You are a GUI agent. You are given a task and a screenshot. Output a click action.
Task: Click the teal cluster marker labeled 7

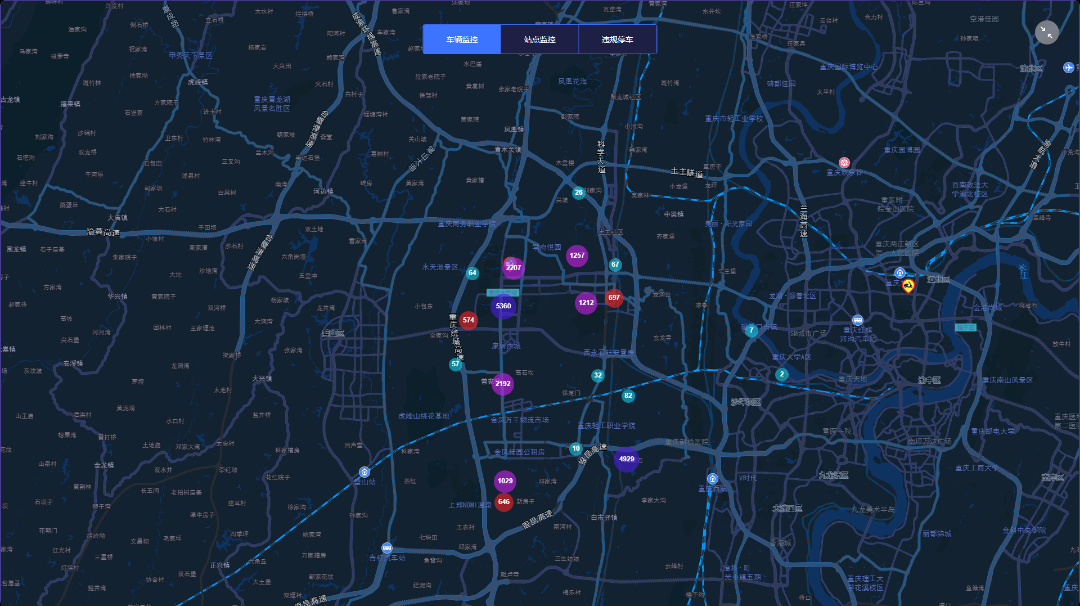pos(751,331)
